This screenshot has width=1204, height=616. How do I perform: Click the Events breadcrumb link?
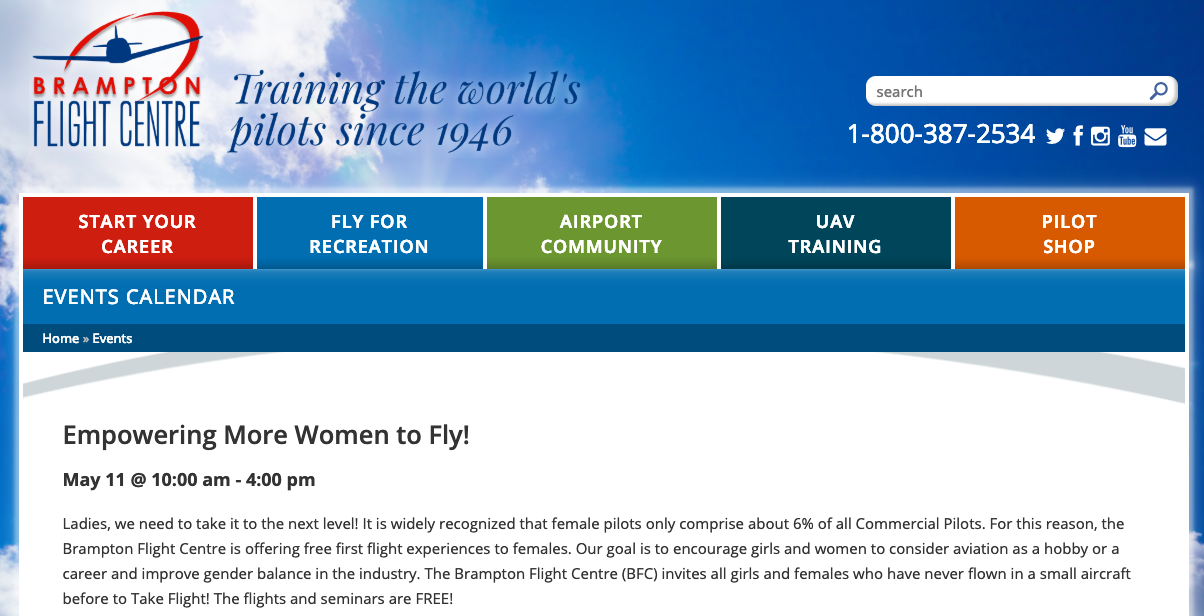pyautogui.click(x=112, y=338)
